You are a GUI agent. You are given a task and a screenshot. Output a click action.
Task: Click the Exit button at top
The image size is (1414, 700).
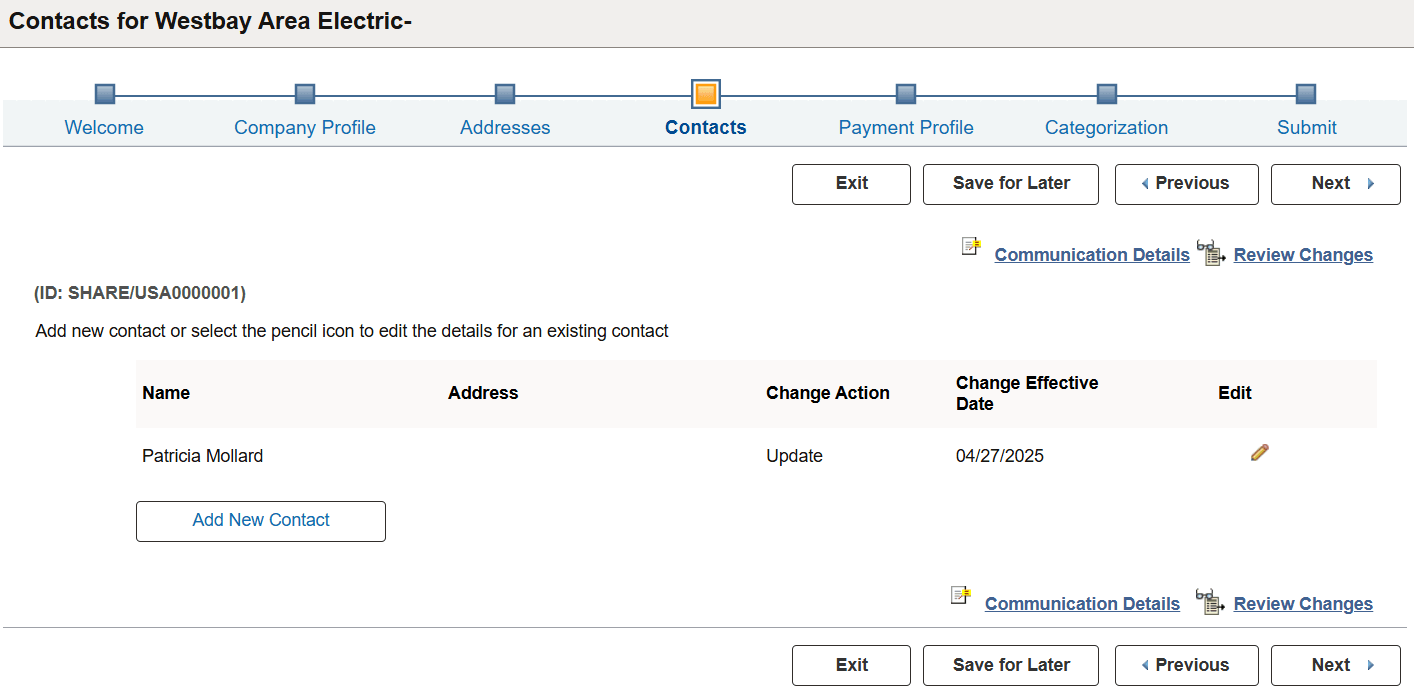click(851, 184)
